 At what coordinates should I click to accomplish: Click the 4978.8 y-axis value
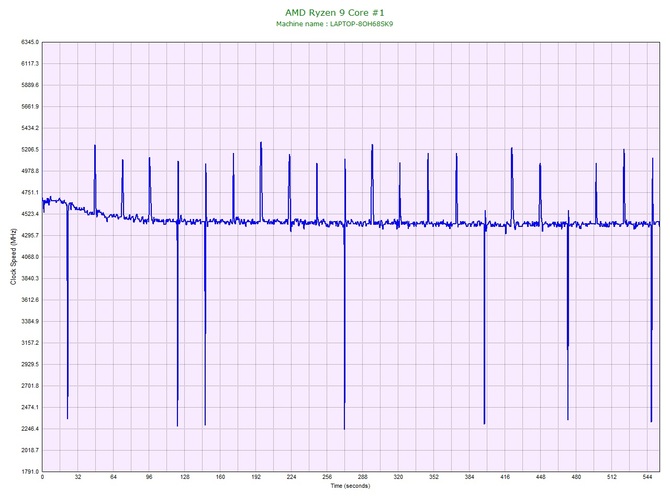pos(30,171)
